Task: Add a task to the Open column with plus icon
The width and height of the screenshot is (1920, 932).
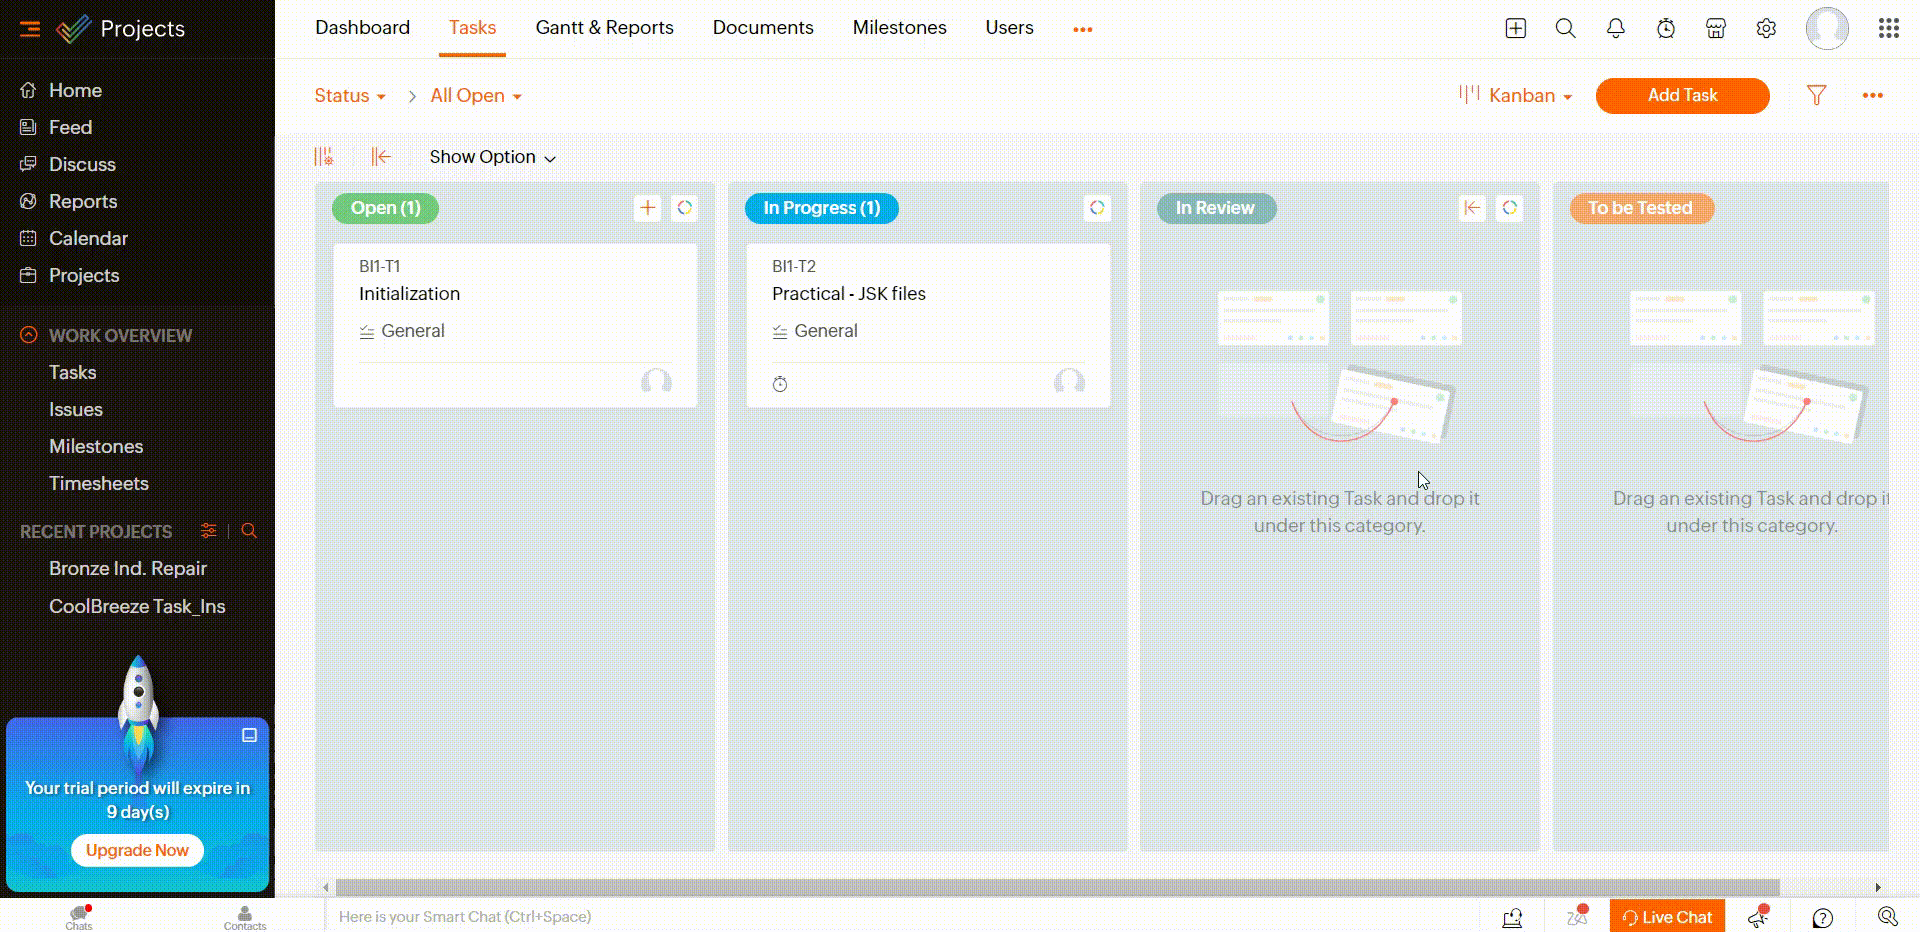Action: tap(647, 208)
